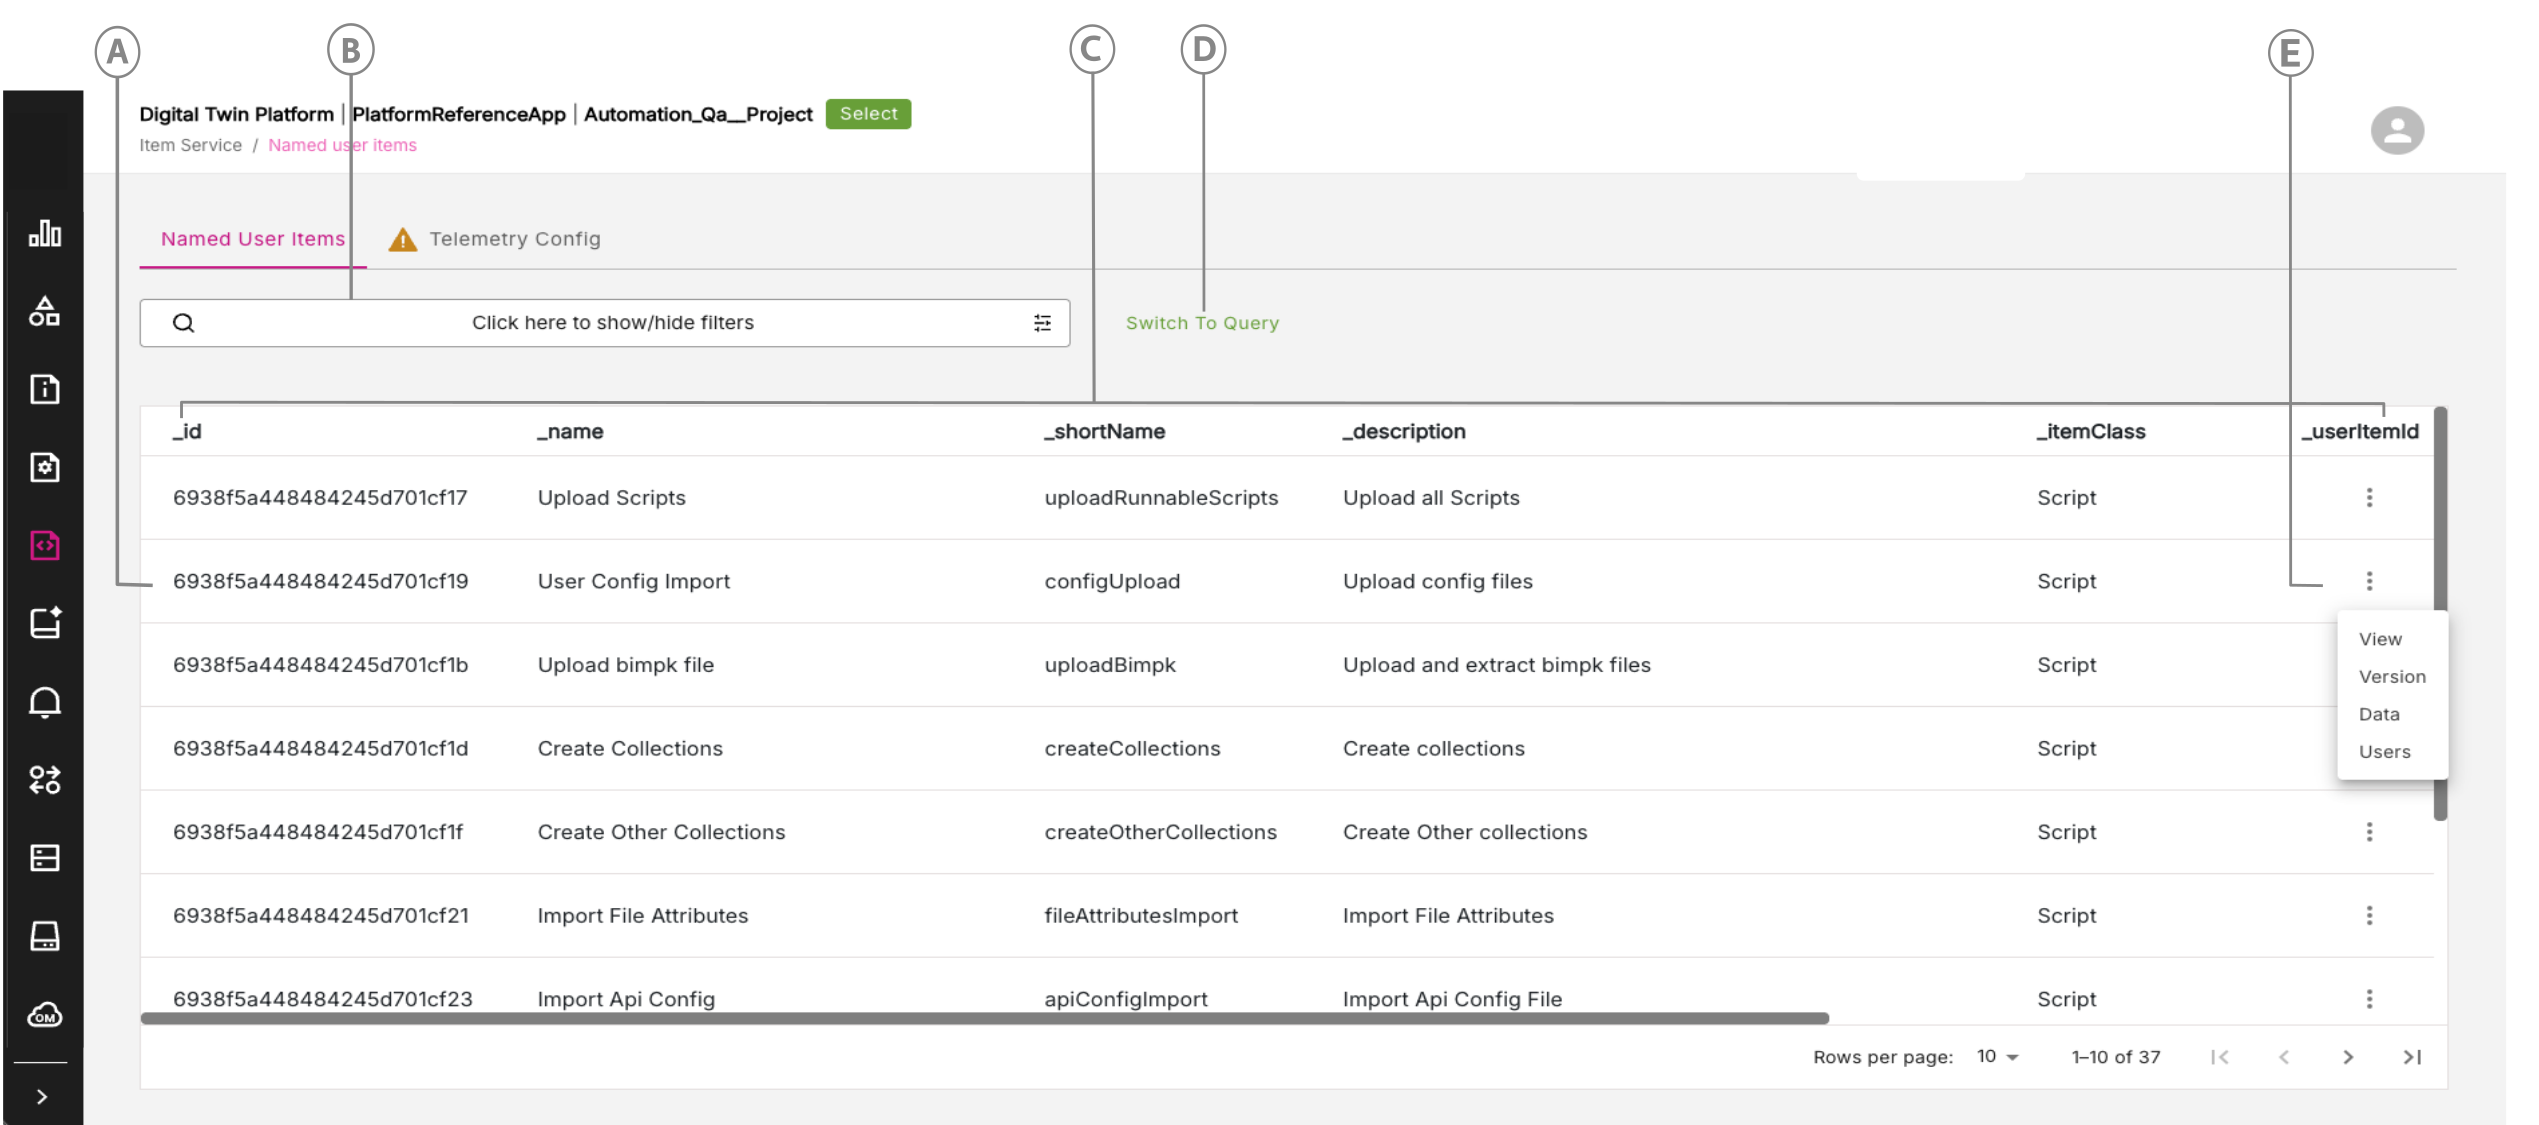The image size is (2539, 1125).
Task: Go to the previous page of results
Action: pos(2284,1057)
